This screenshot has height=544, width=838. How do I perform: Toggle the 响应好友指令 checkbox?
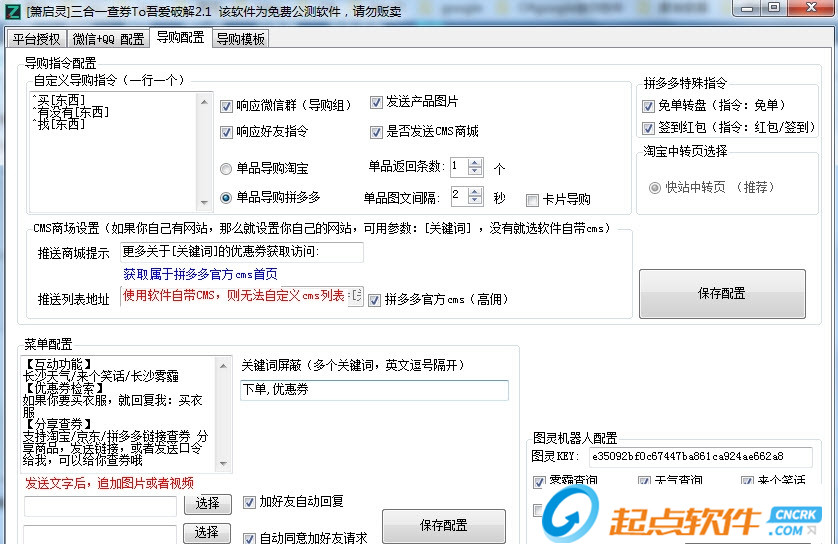(x=226, y=132)
